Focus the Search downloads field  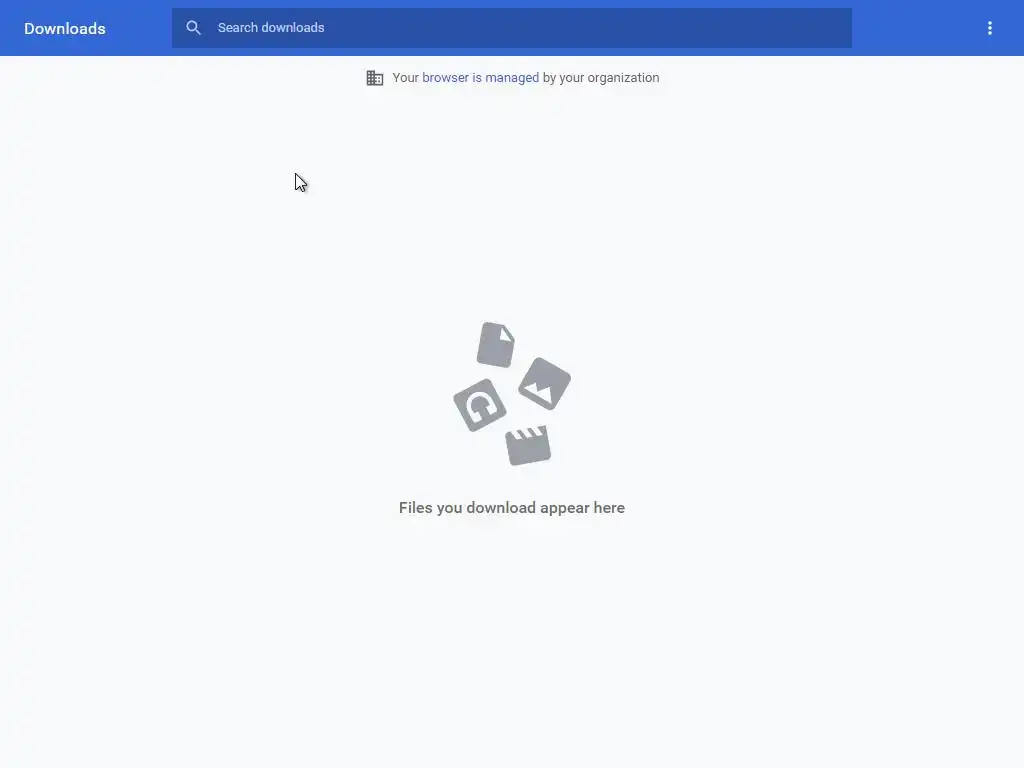pos(511,28)
